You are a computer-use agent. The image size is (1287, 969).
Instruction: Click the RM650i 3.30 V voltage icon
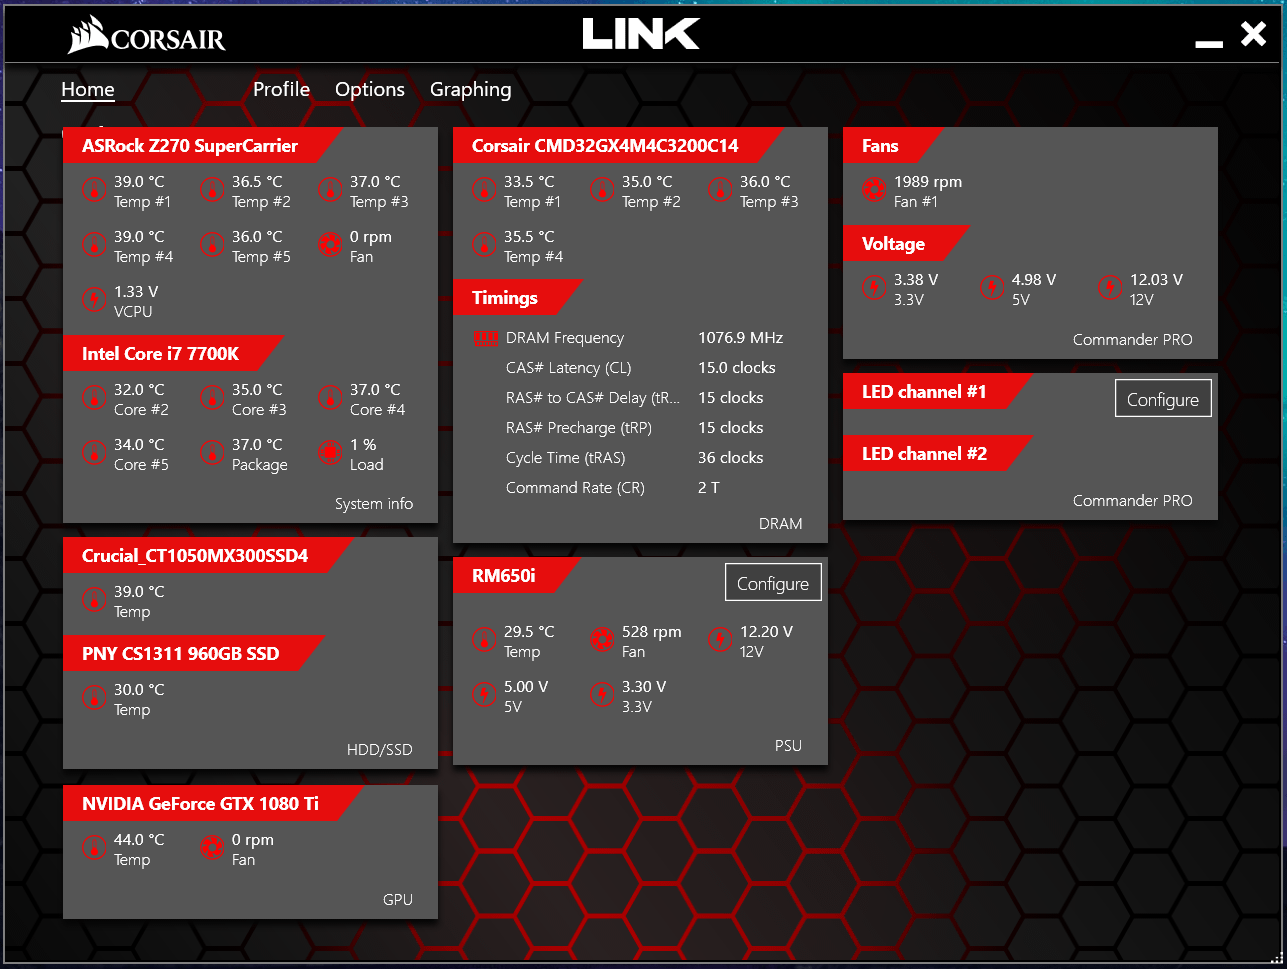point(602,695)
